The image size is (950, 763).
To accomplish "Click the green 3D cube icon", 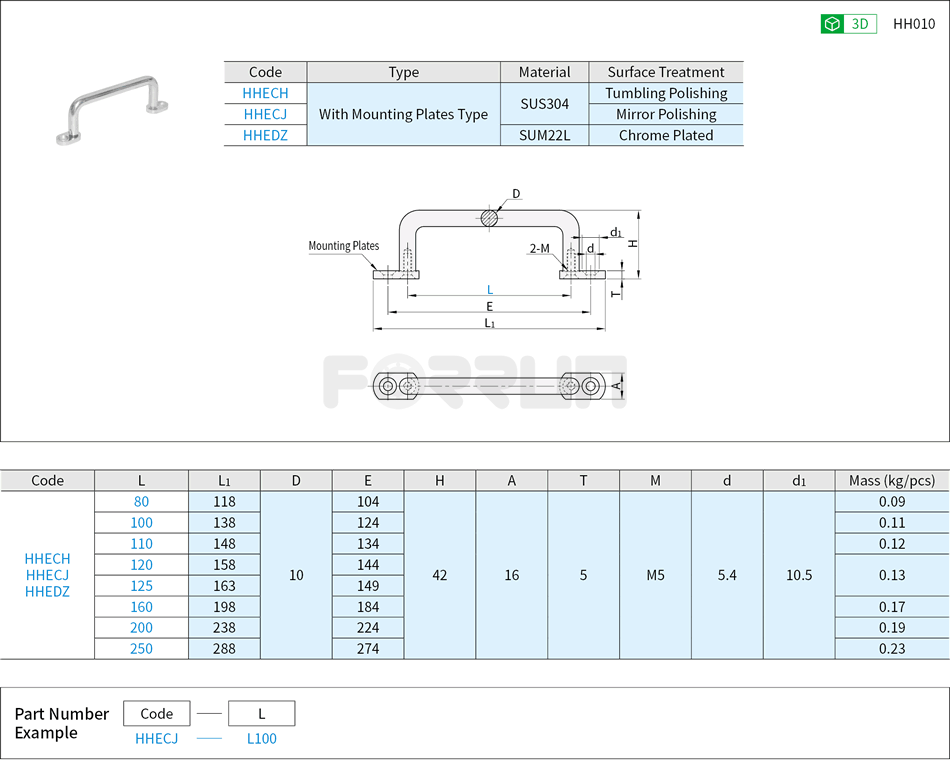I will coord(832,24).
